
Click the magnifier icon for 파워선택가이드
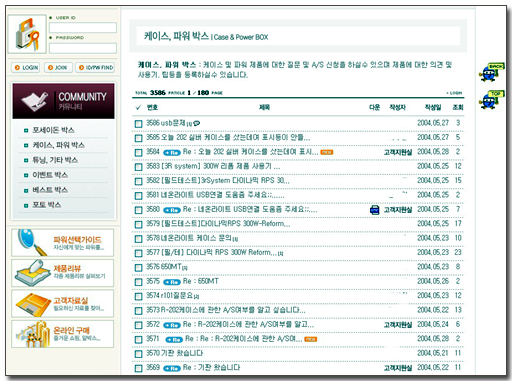pos(31,242)
